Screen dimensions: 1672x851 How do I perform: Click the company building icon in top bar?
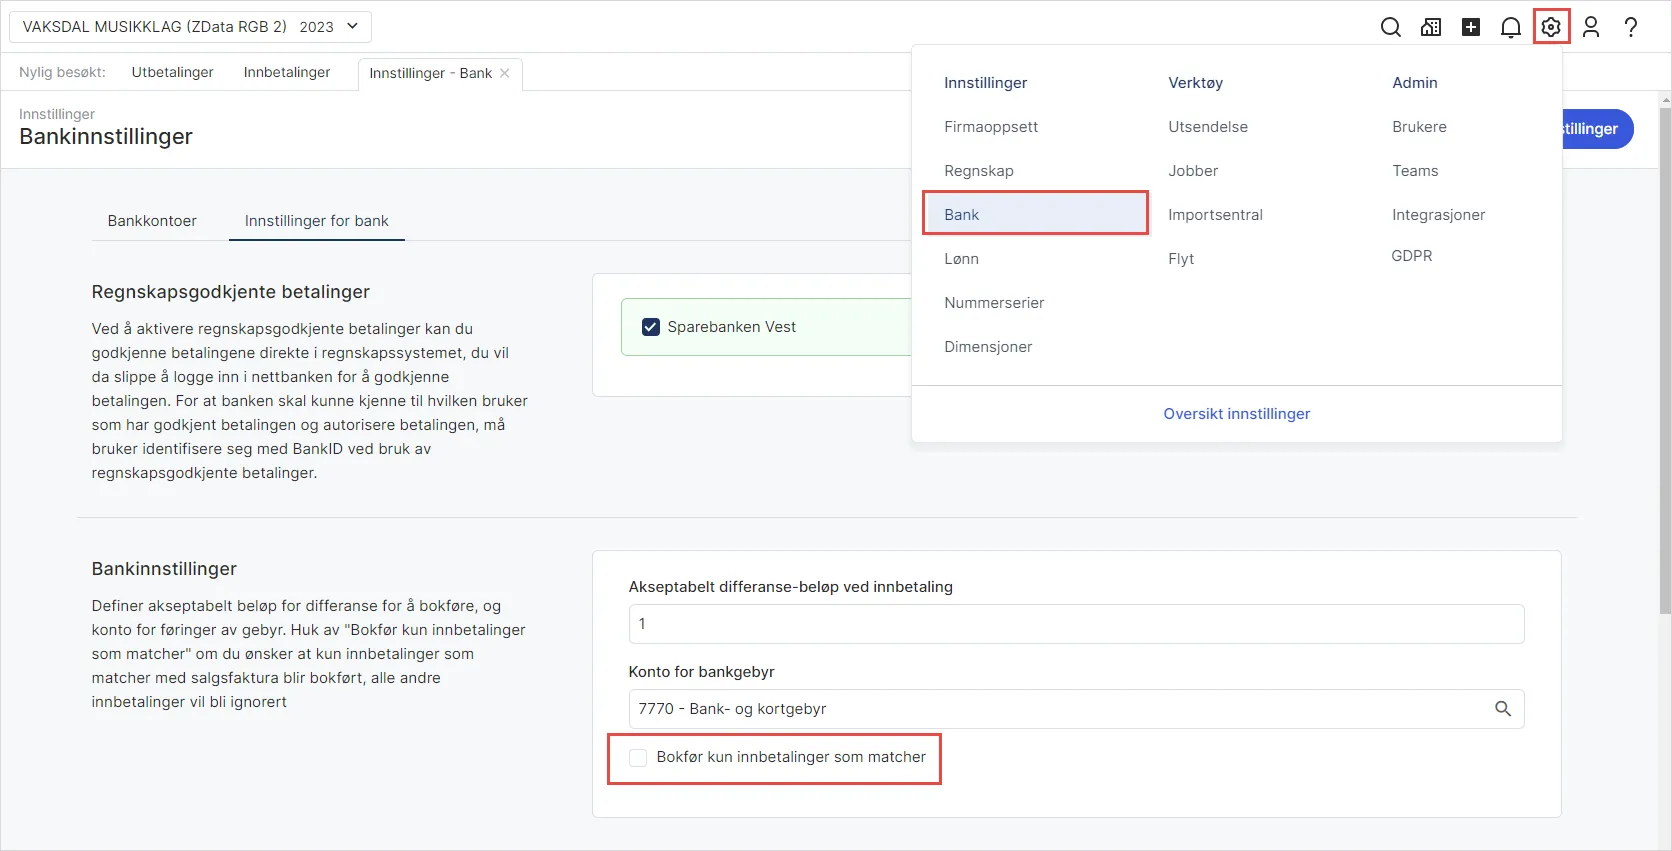tap(1431, 27)
